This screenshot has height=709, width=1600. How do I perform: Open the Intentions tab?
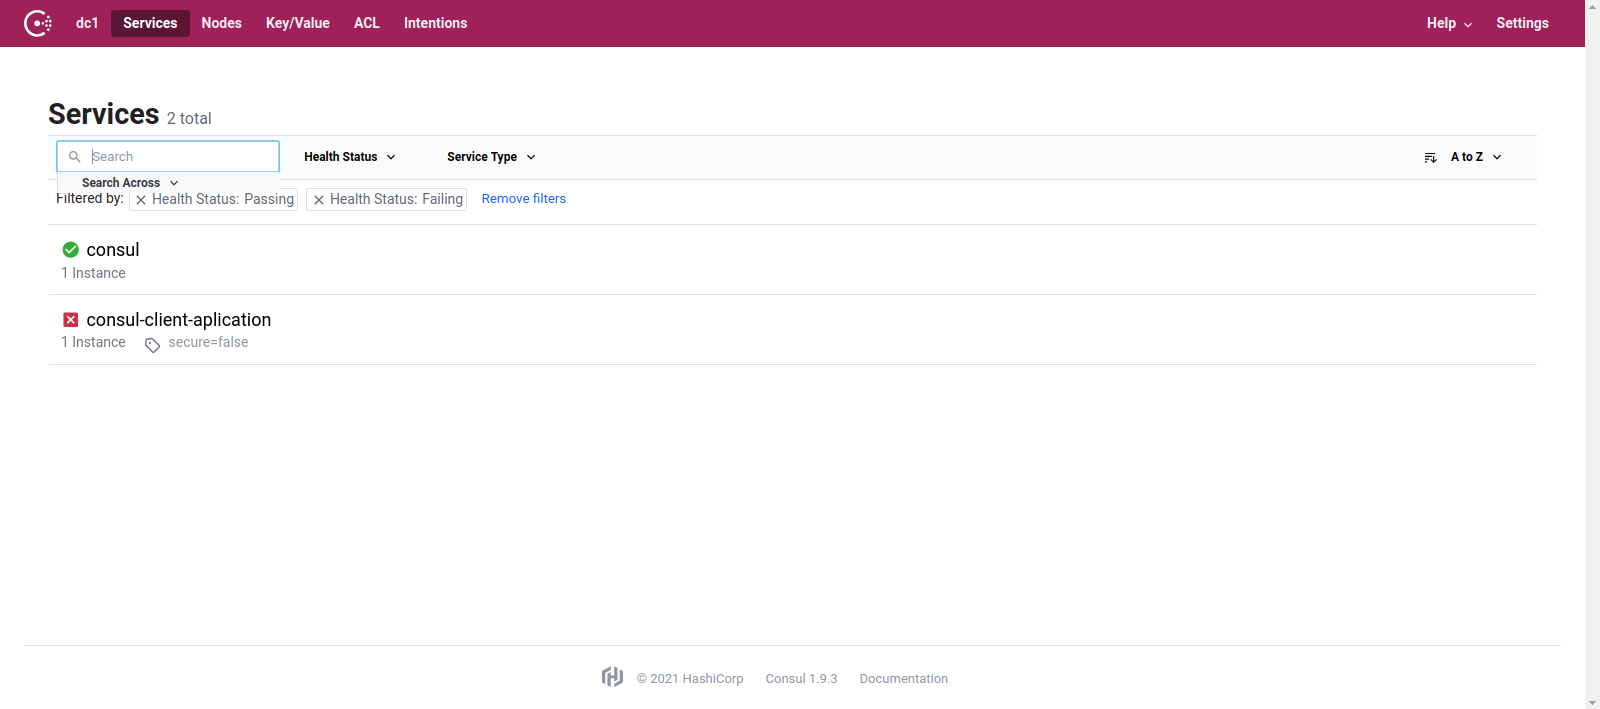[x=435, y=23]
